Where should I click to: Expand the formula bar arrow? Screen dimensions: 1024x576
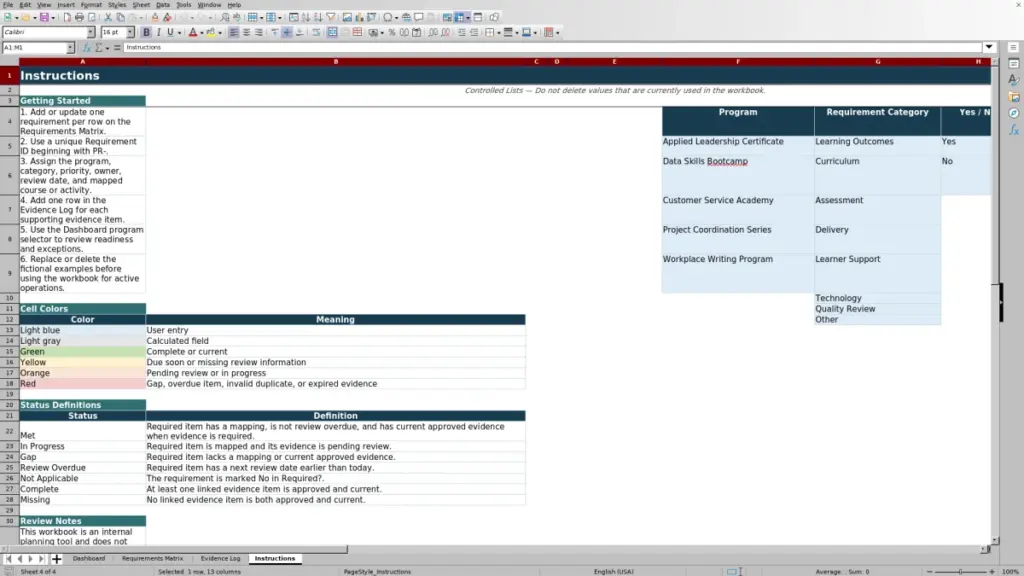tap(989, 47)
